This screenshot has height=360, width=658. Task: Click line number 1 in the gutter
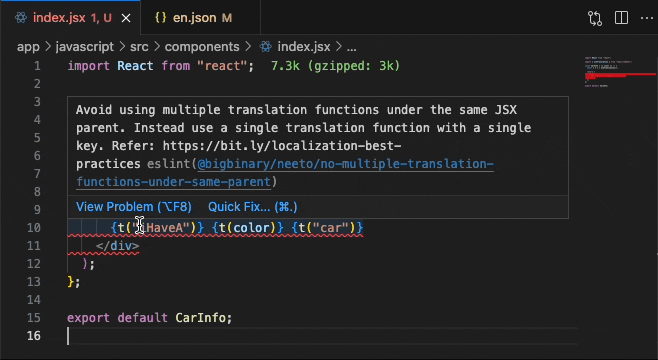click(37, 66)
